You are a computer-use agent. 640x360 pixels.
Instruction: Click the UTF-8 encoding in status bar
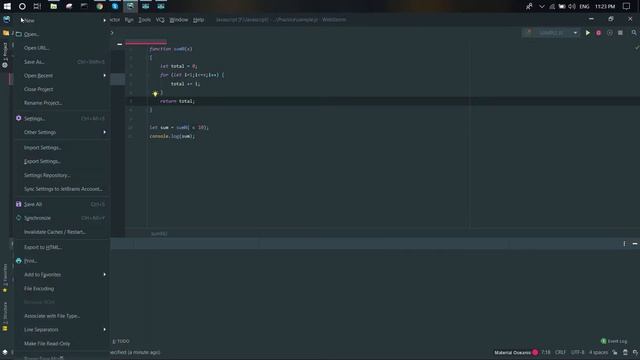pyautogui.click(x=578, y=352)
